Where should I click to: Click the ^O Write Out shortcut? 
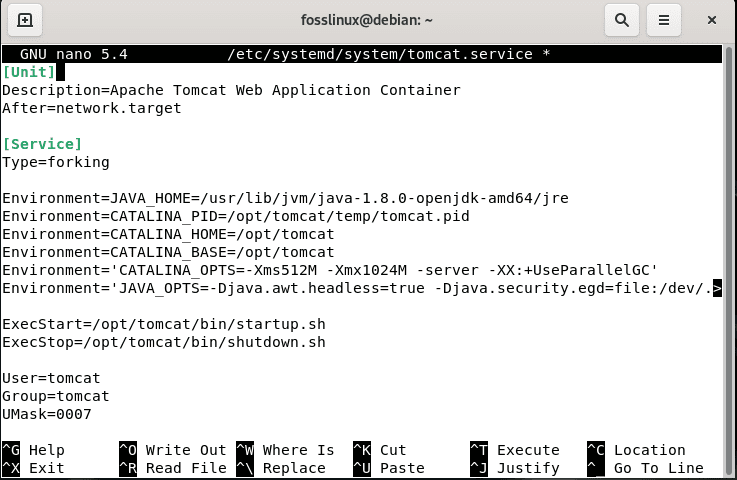point(172,450)
